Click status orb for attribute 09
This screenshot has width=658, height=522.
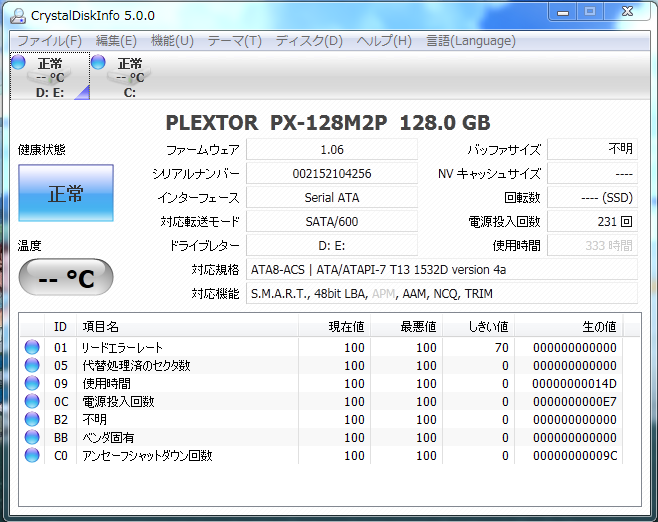[x=32, y=383]
